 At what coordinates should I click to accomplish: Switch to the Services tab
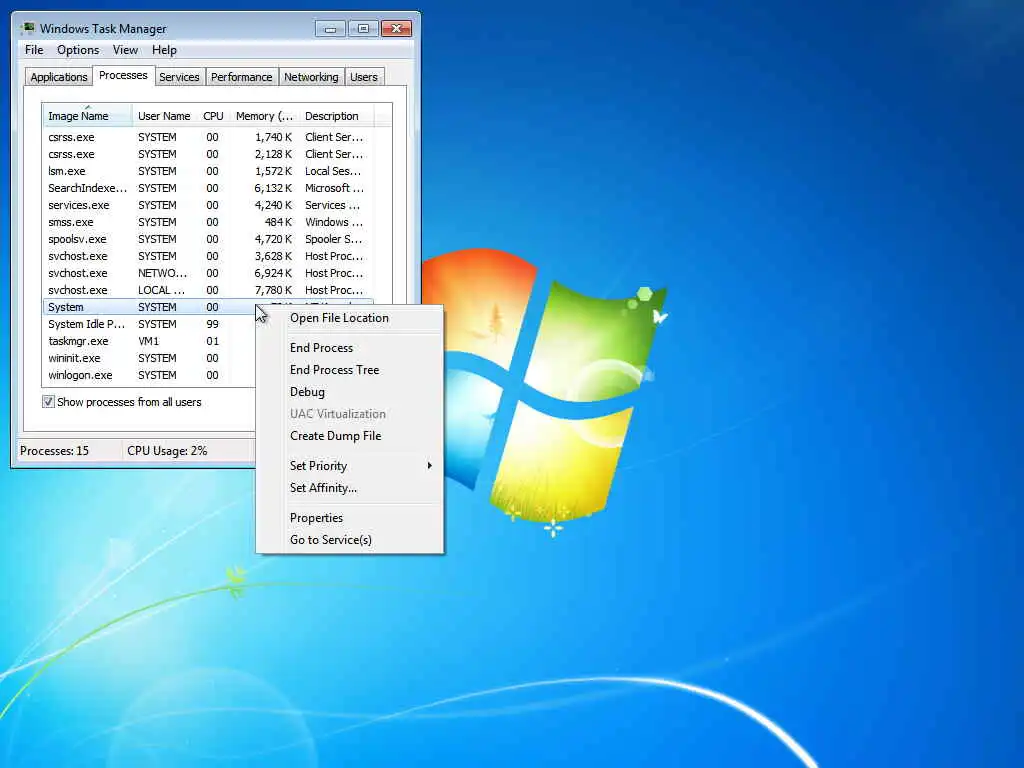pos(179,77)
